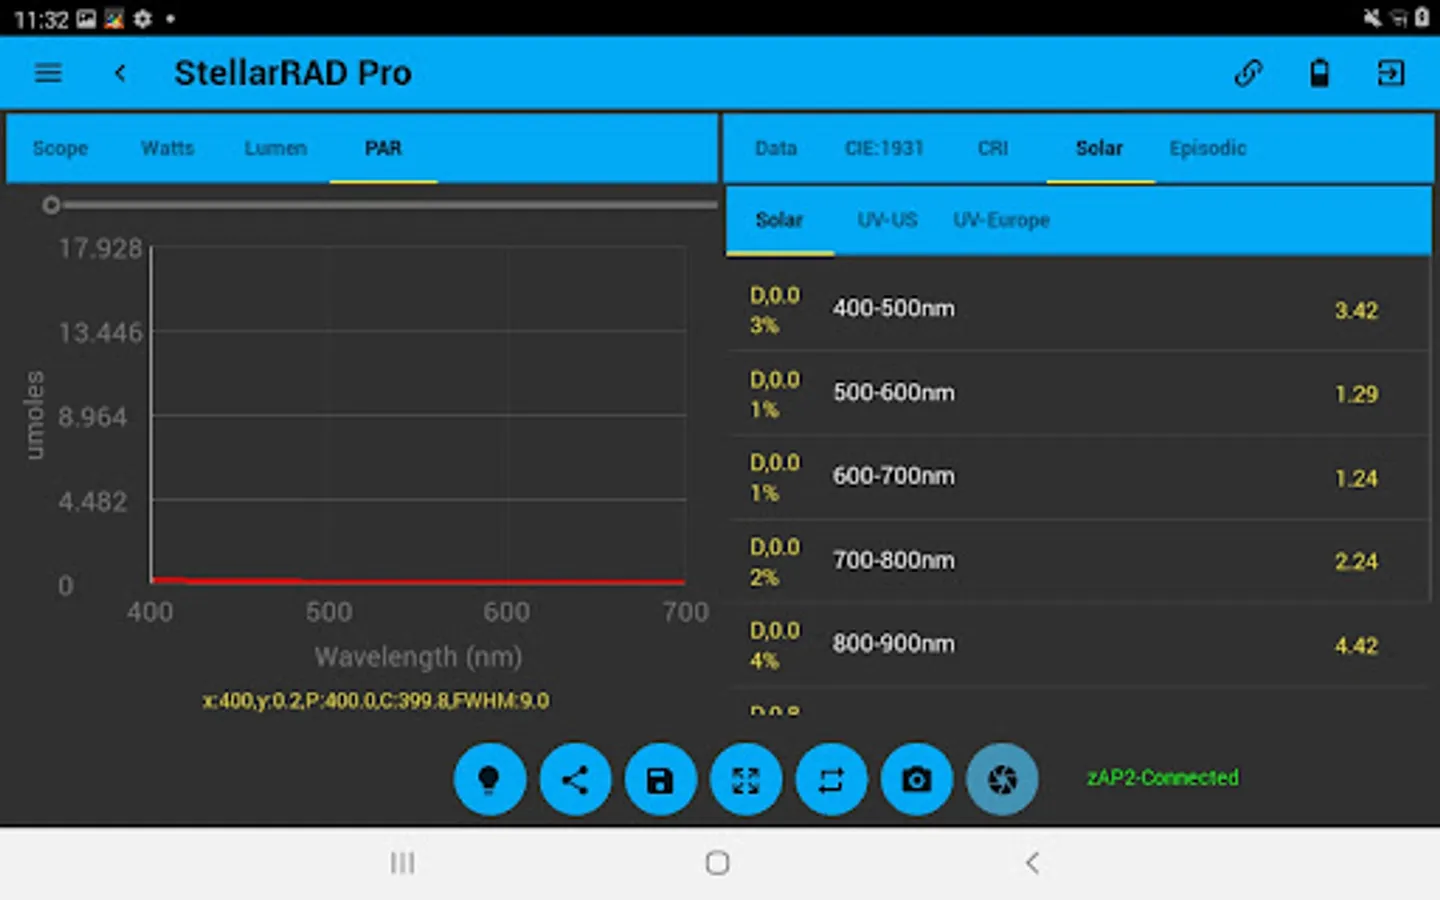Tap the link connection icon
Screen dimensions: 1440x900
point(1248,73)
